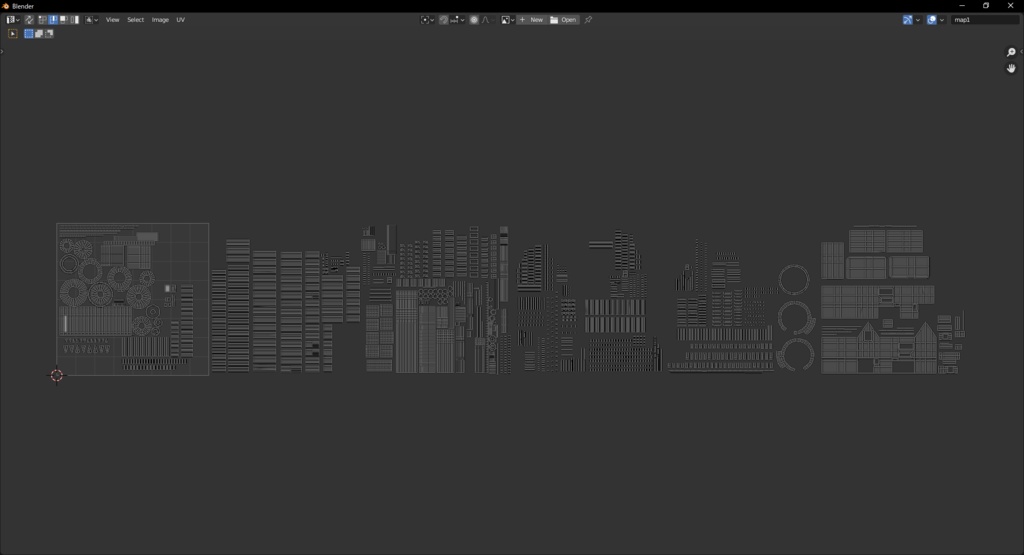The image size is (1024, 555).
Task: Expand overlay options dropdown
Action: (x=942, y=20)
